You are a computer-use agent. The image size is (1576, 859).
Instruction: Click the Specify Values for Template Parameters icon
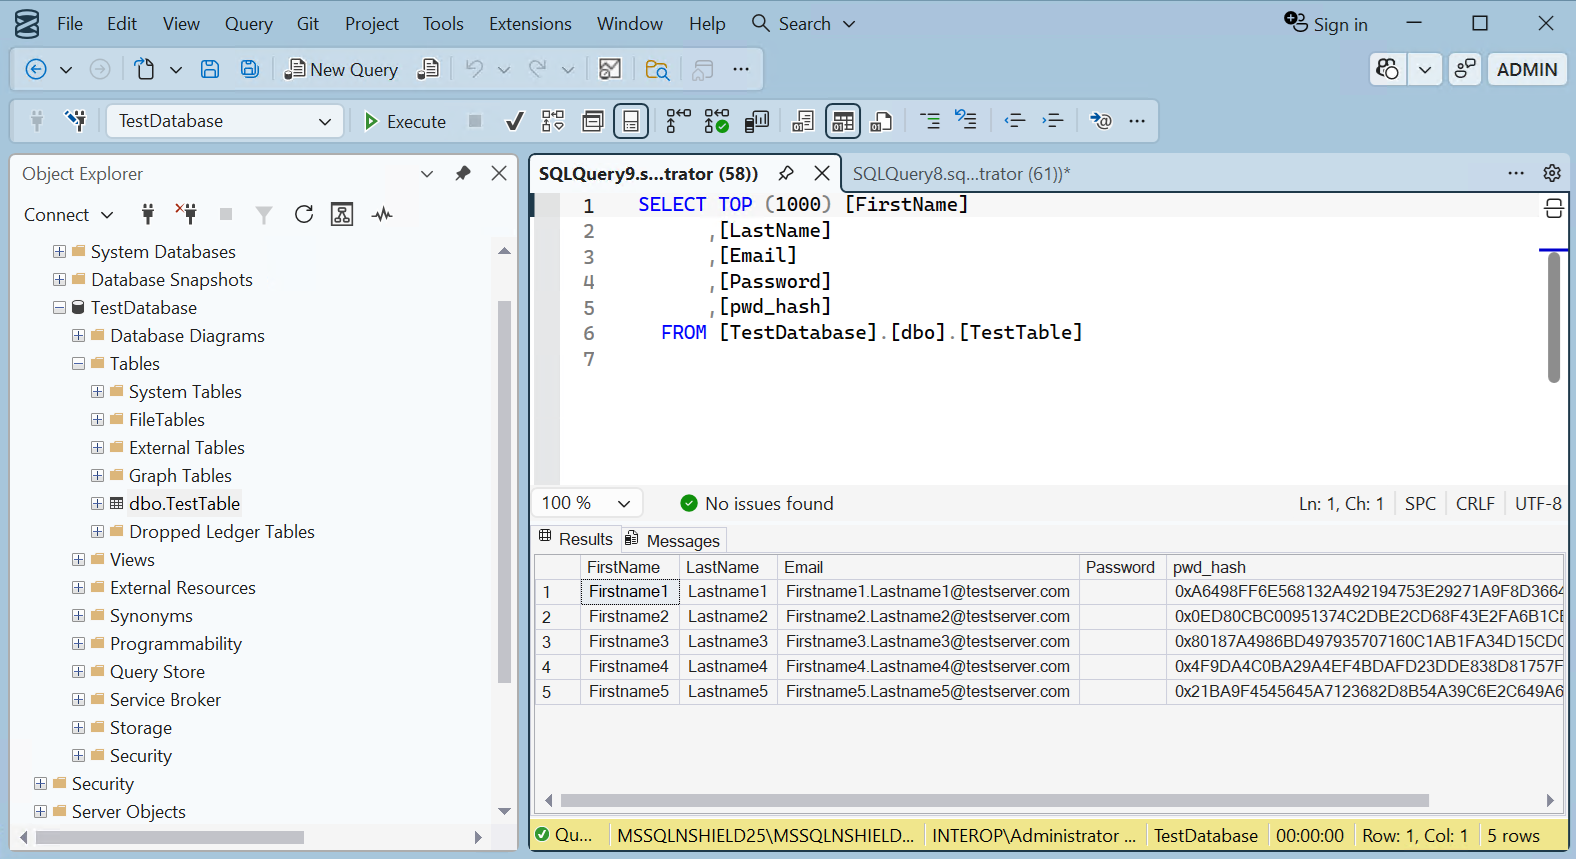pos(1101,121)
